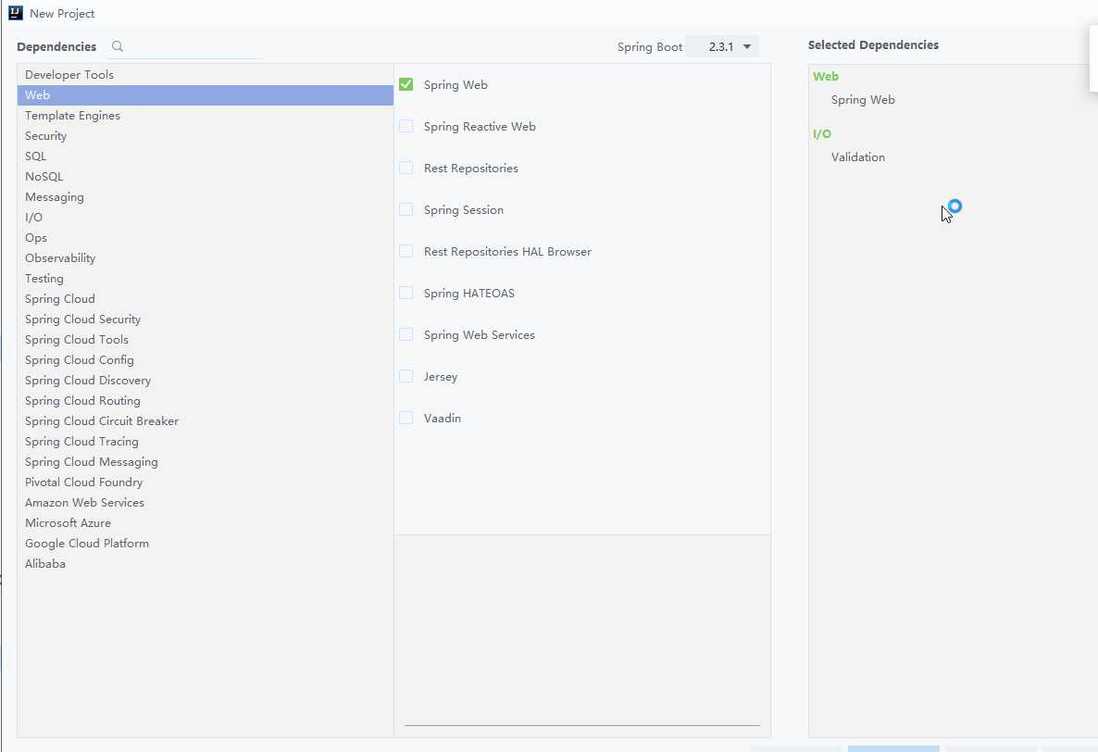The width and height of the screenshot is (1098, 752).
Task: Open Spring Cloud Security category
Action: click(205, 319)
